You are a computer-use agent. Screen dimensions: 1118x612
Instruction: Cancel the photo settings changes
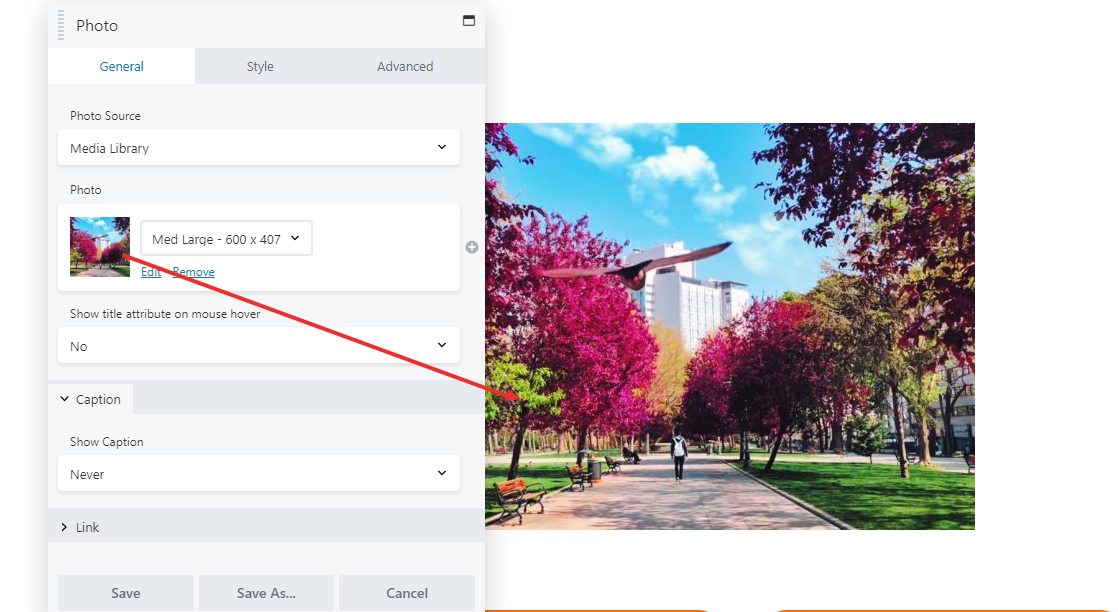(407, 593)
